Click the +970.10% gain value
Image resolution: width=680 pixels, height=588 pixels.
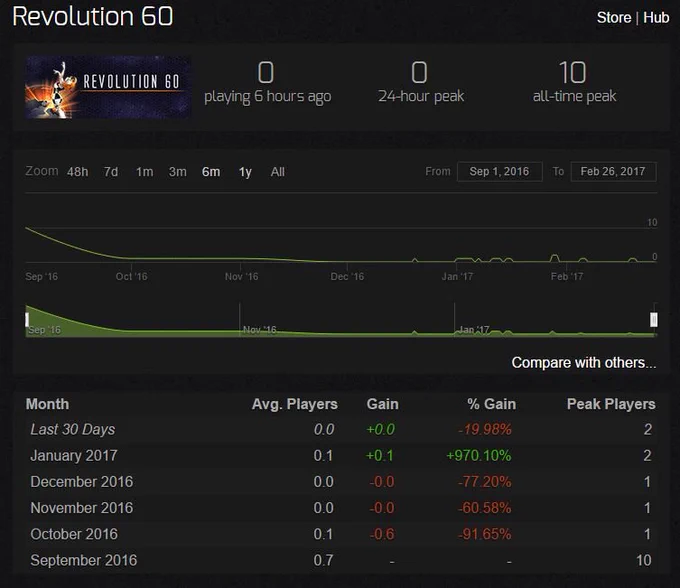click(479, 456)
